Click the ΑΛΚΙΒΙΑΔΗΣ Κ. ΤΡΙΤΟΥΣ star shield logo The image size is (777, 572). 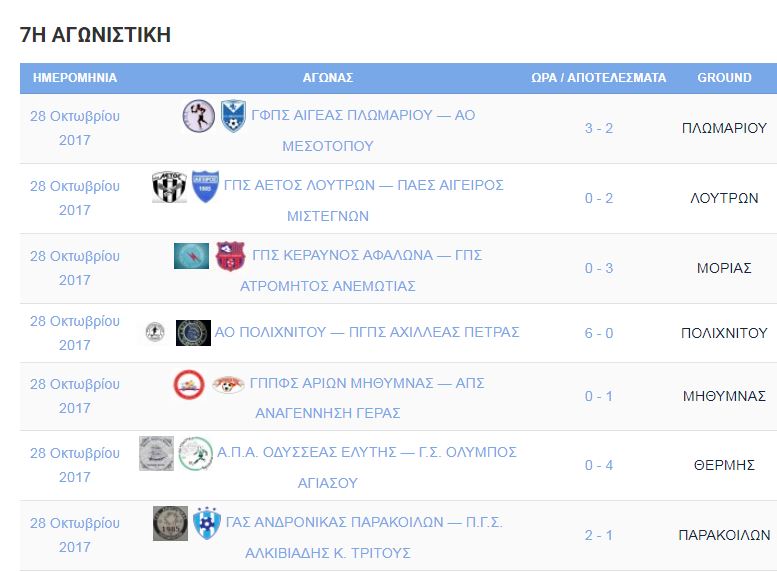(207, 523)
